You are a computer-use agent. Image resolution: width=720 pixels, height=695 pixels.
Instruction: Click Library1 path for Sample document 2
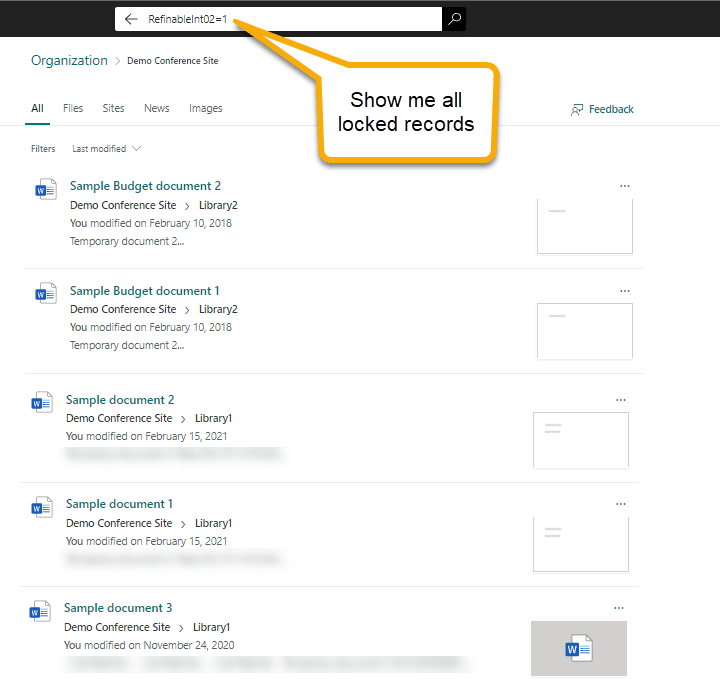pyautogui.click(x=214, y=418)
